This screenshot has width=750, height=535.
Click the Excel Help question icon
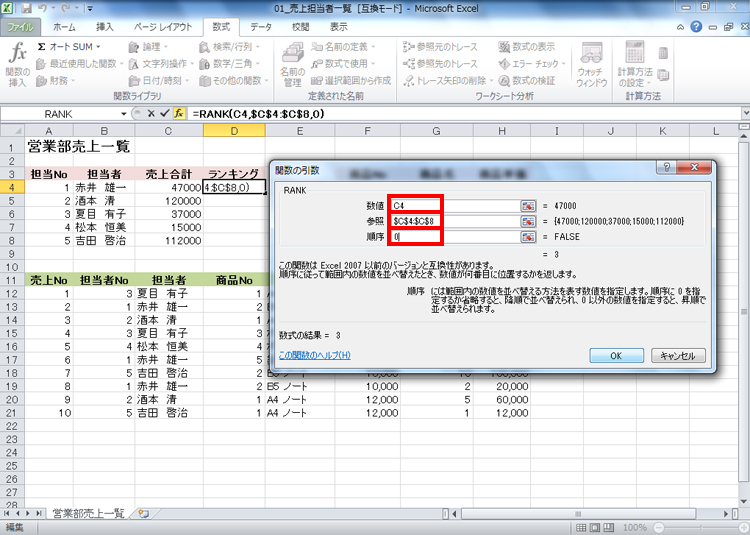coord(696,27)
